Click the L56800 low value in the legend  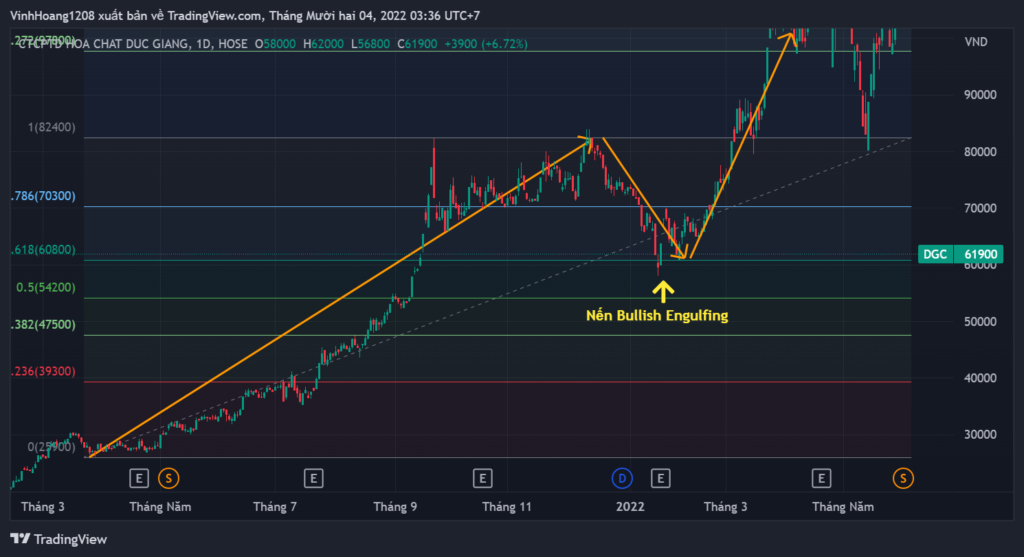pos(370,44)
